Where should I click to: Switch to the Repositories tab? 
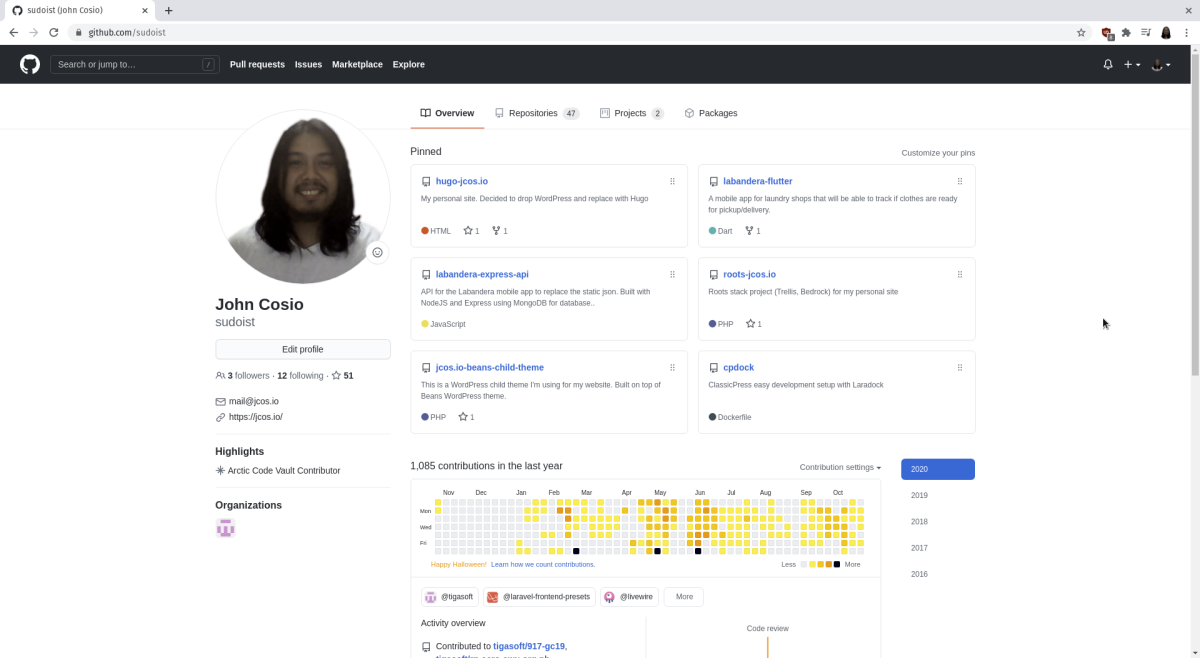click(x=534, y=113)
